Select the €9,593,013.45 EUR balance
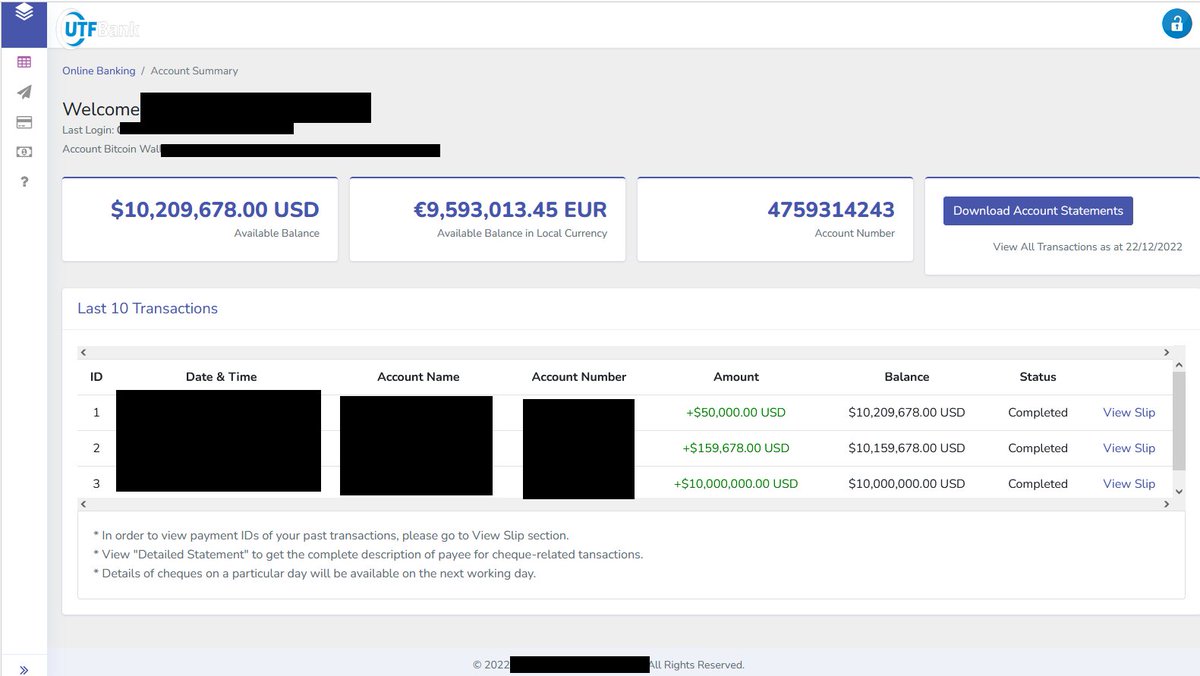Viewport: 1200px width, 676px height. point(510,210)
